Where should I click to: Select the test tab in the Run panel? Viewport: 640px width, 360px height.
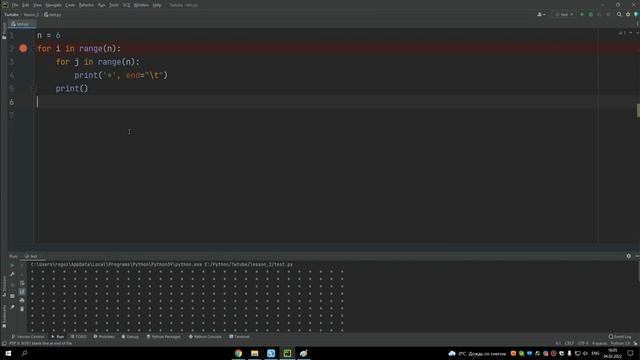click(32, 256)
